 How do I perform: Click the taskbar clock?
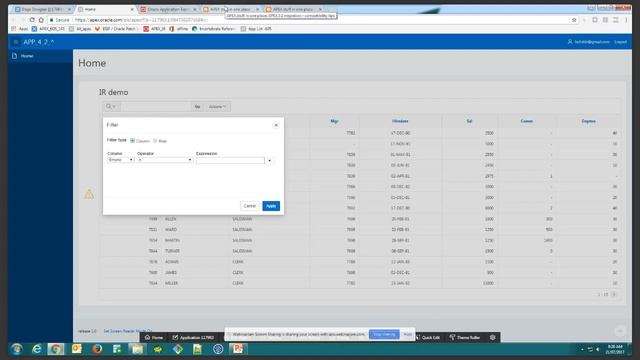pos(616,349)
